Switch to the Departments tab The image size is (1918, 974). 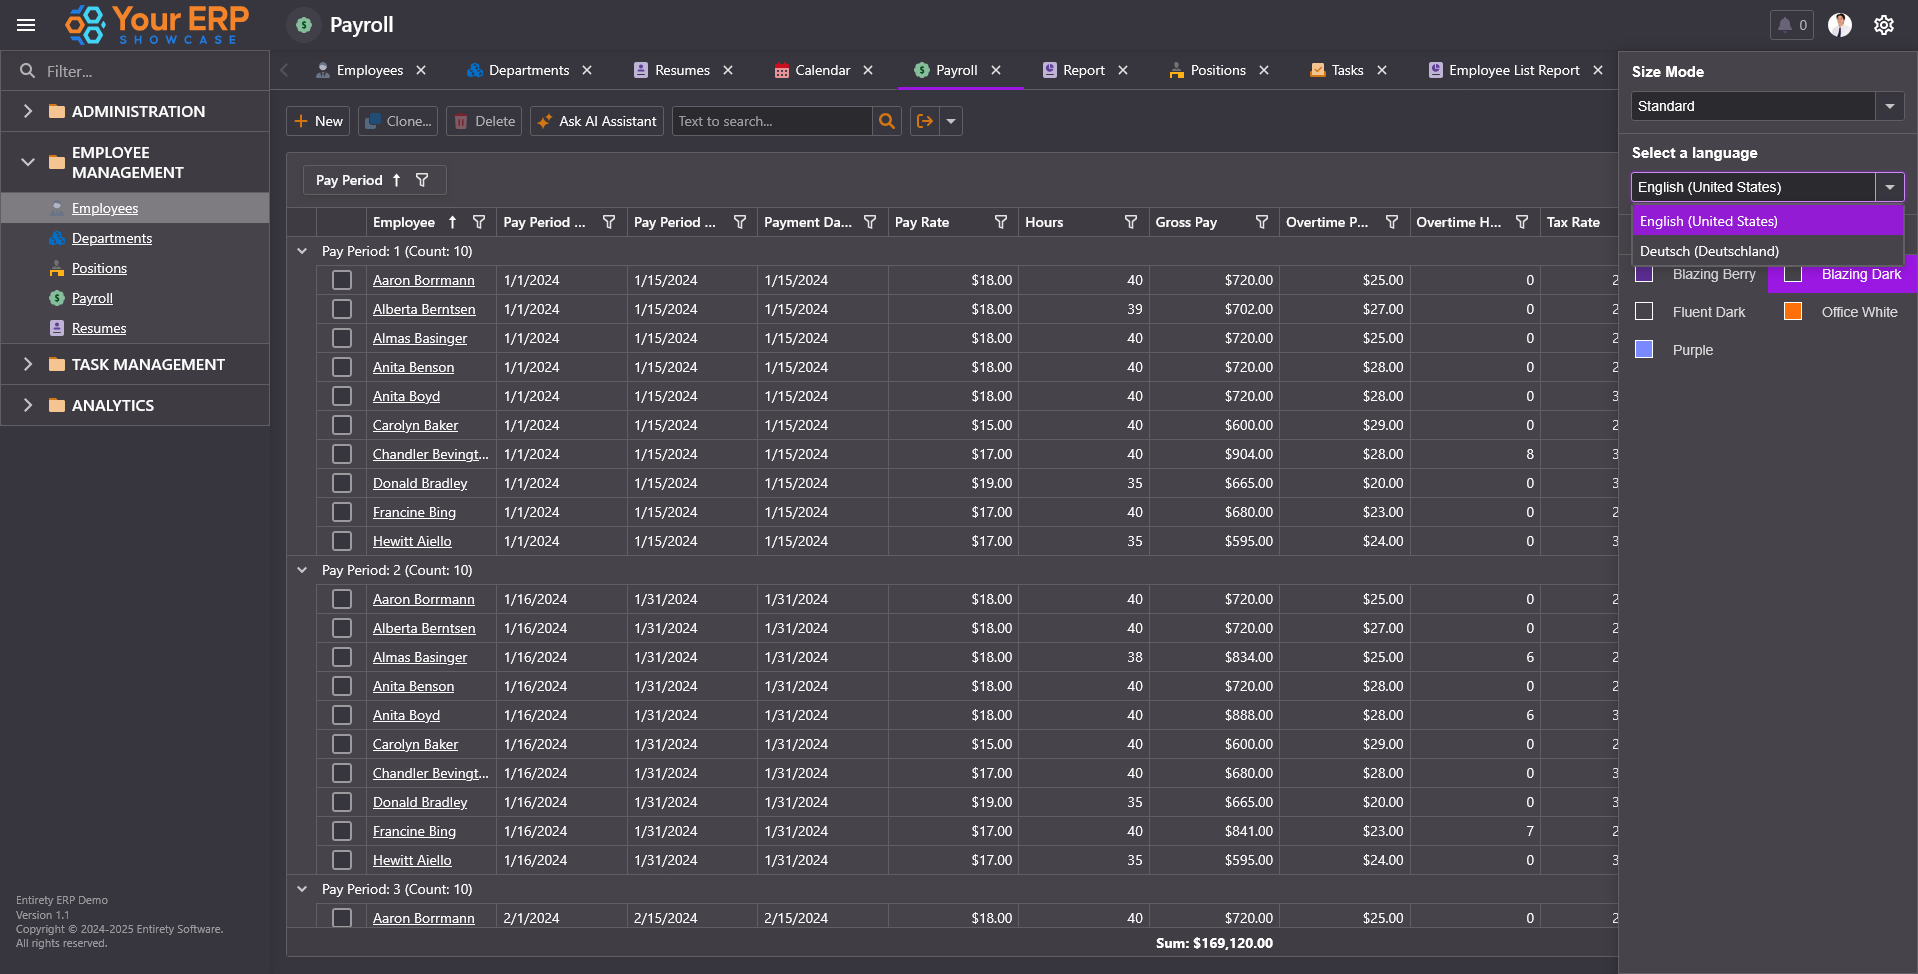pos(528,70)
